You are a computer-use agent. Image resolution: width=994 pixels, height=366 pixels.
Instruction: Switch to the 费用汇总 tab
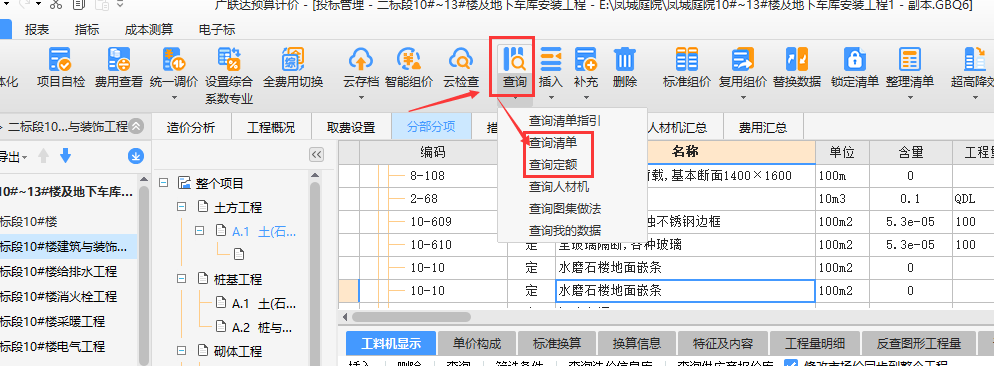click(x=763, y=127)
